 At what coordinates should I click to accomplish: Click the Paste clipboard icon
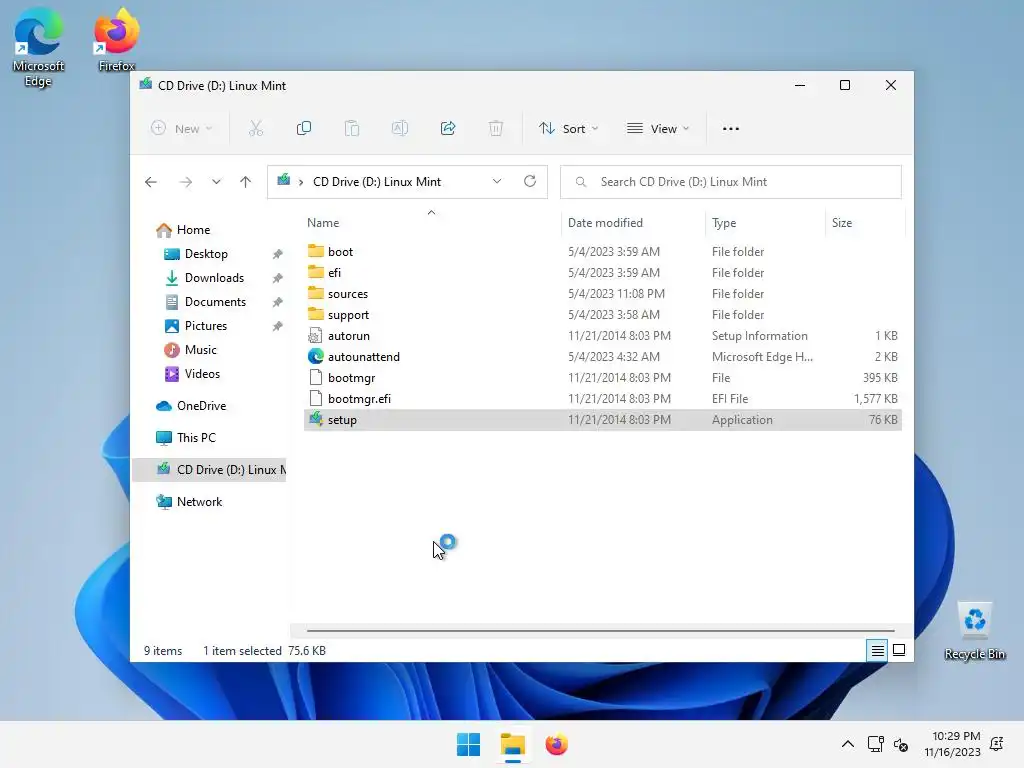click(x=352, y=129)
